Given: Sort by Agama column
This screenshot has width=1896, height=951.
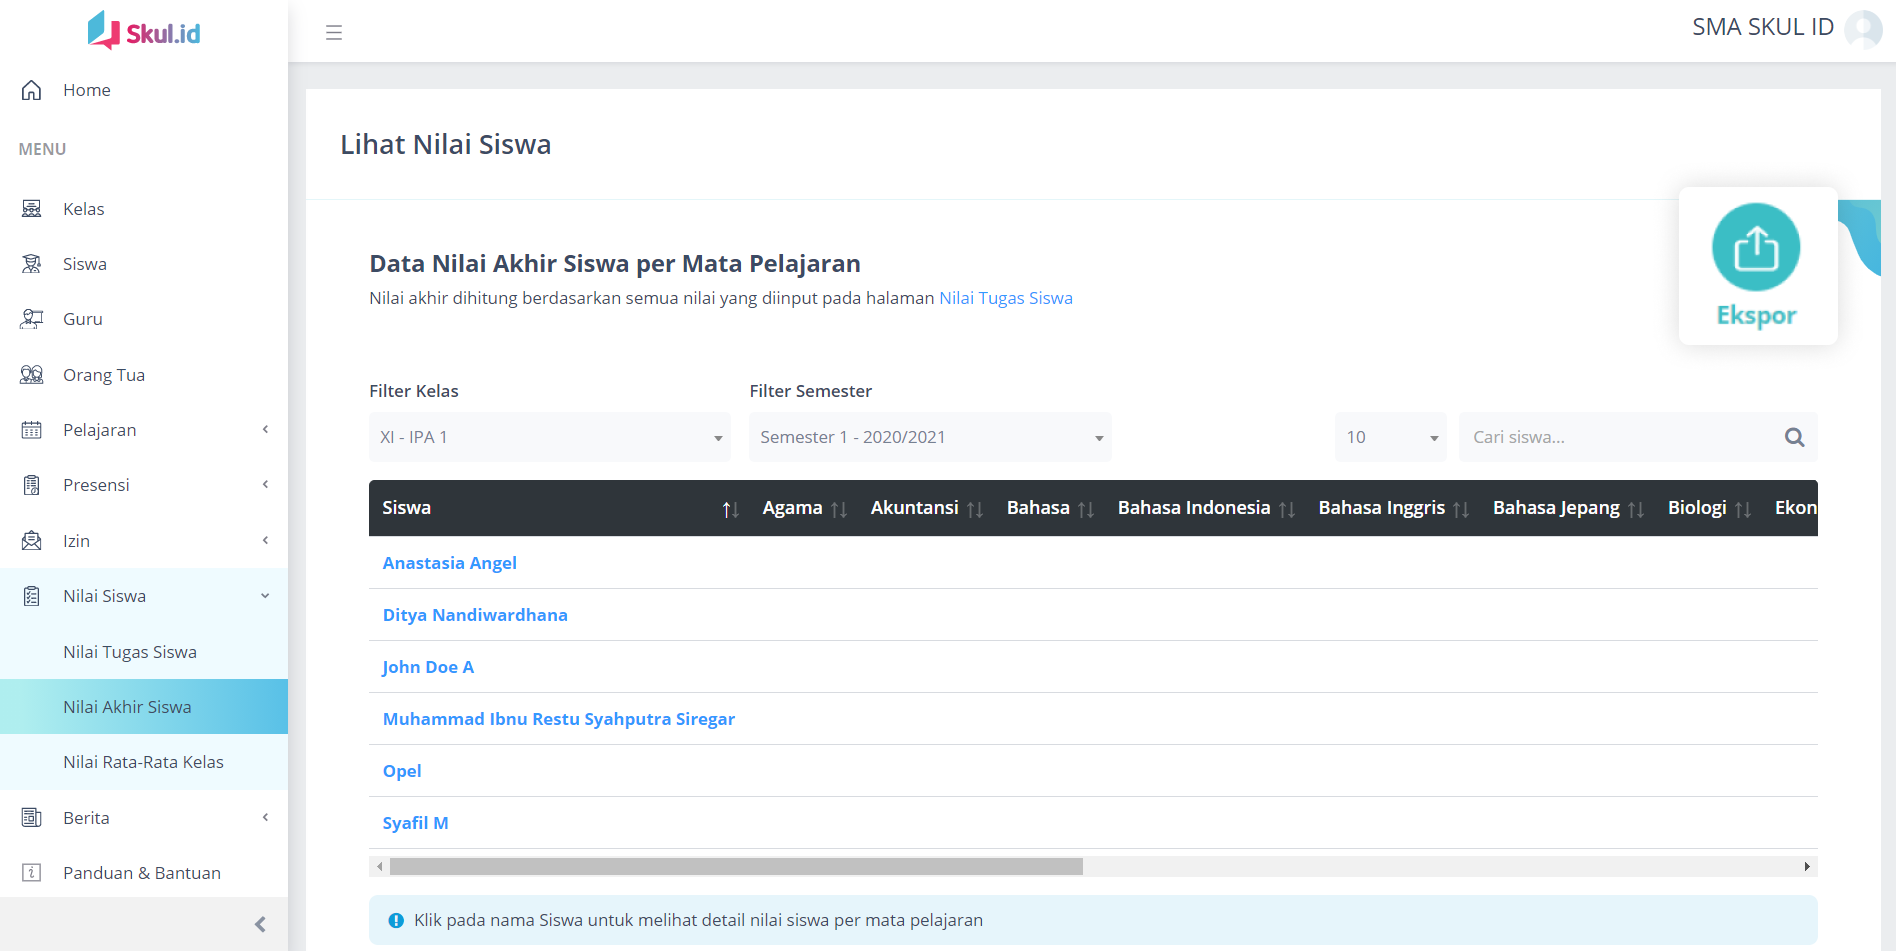Looking at the screenshot, I should (838, 509).
